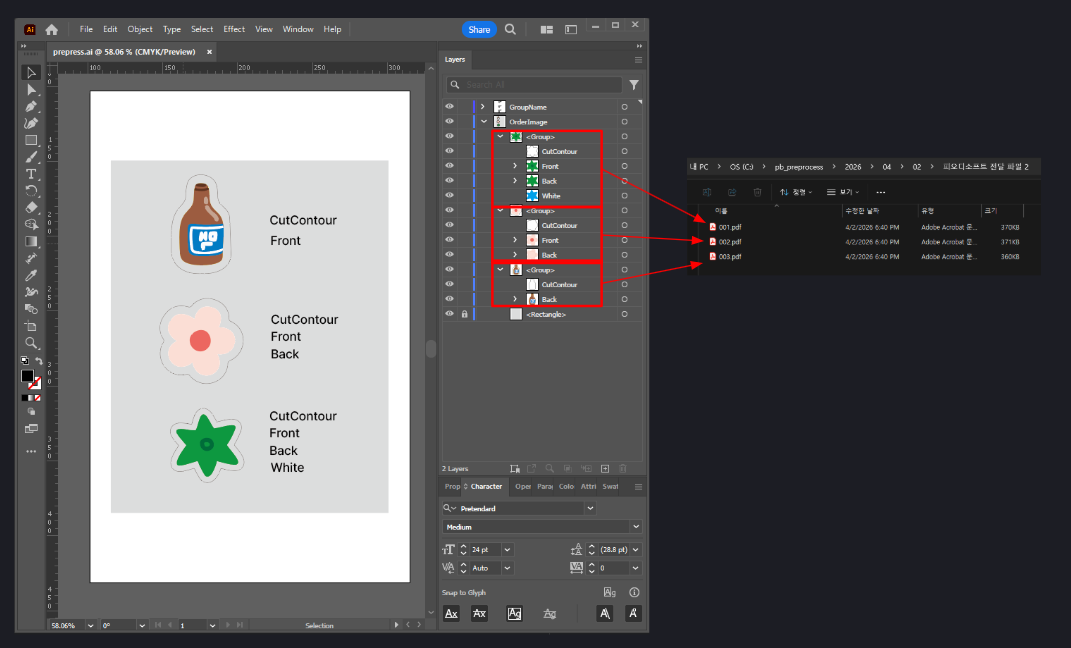Select the Pen tool
This screenshot has width=1071, height=648.
(31, 107)
